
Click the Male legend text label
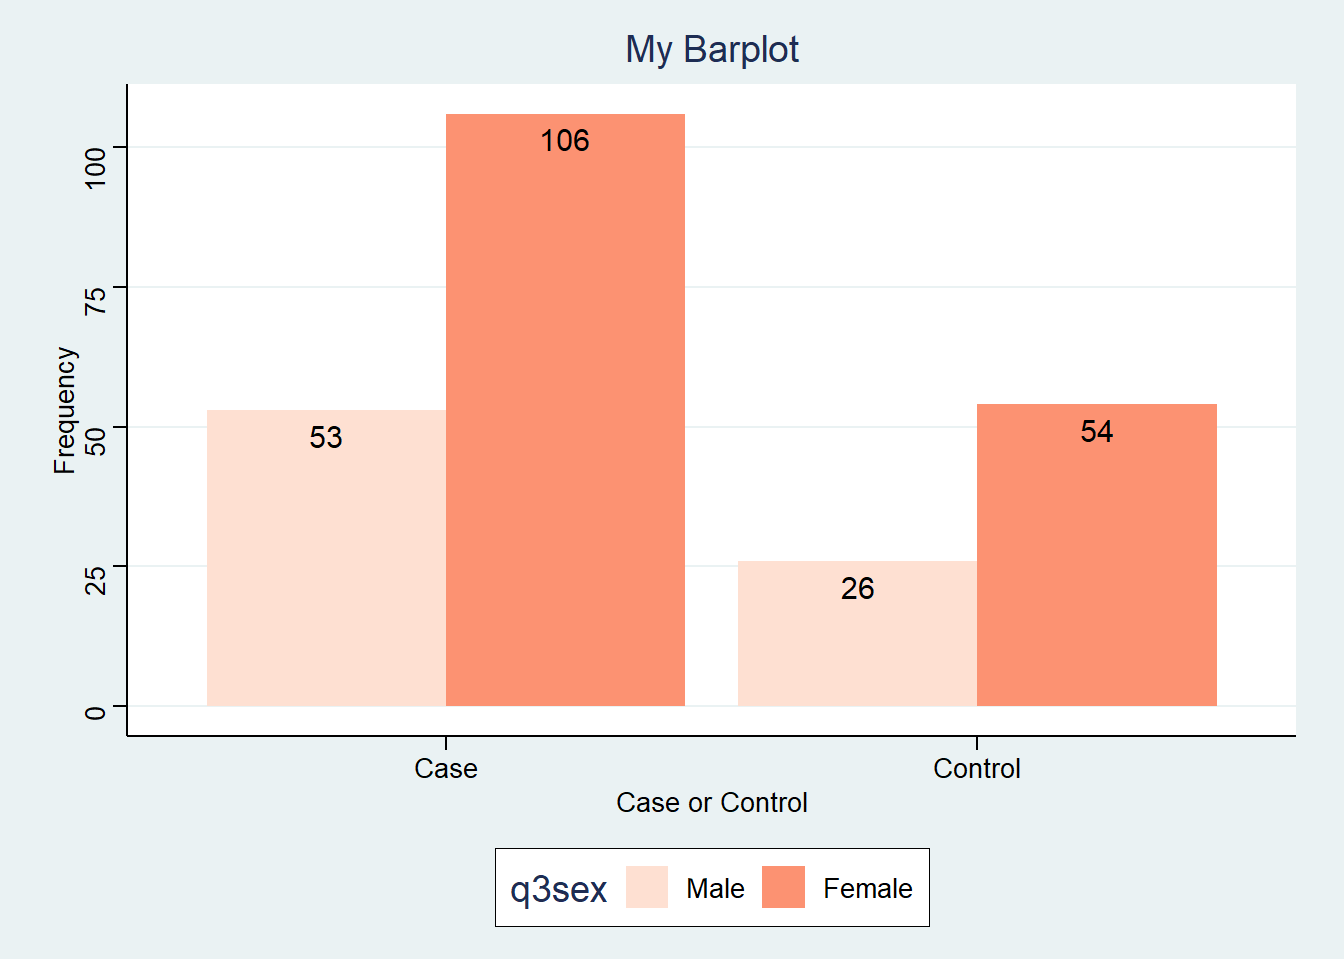[x=715, y=889]
